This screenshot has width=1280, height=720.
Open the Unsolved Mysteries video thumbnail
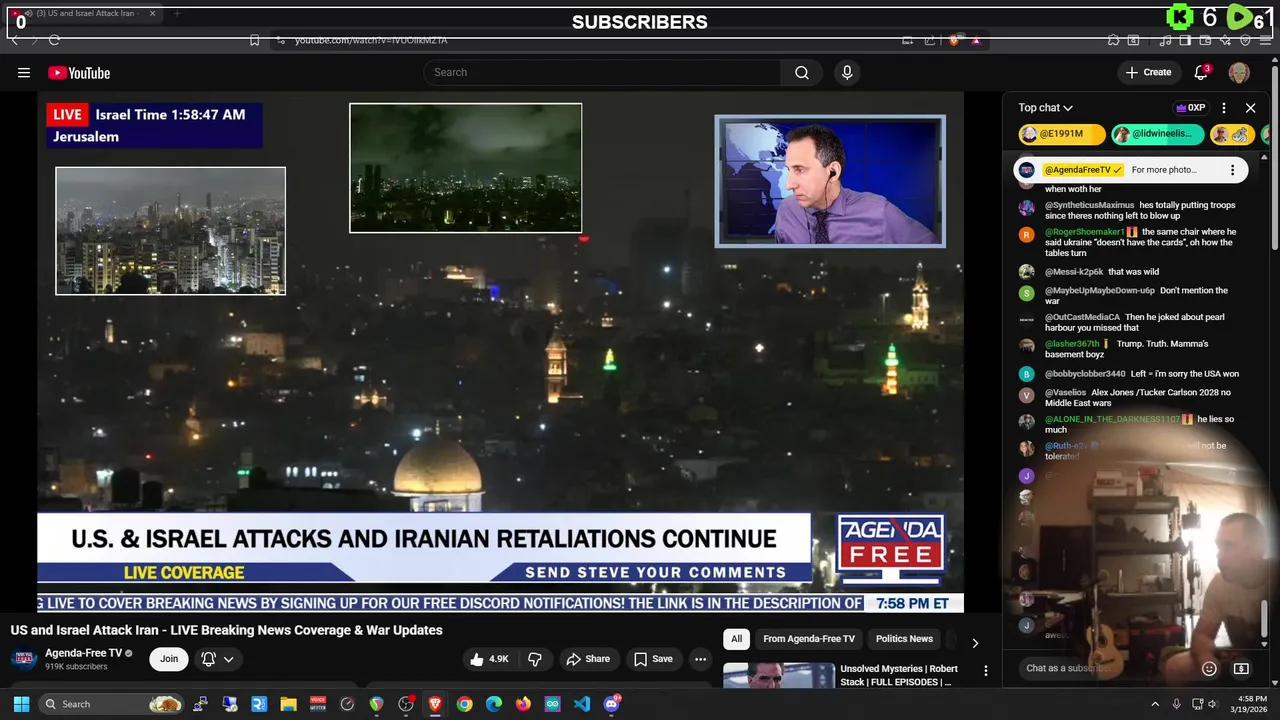point(779,676)
